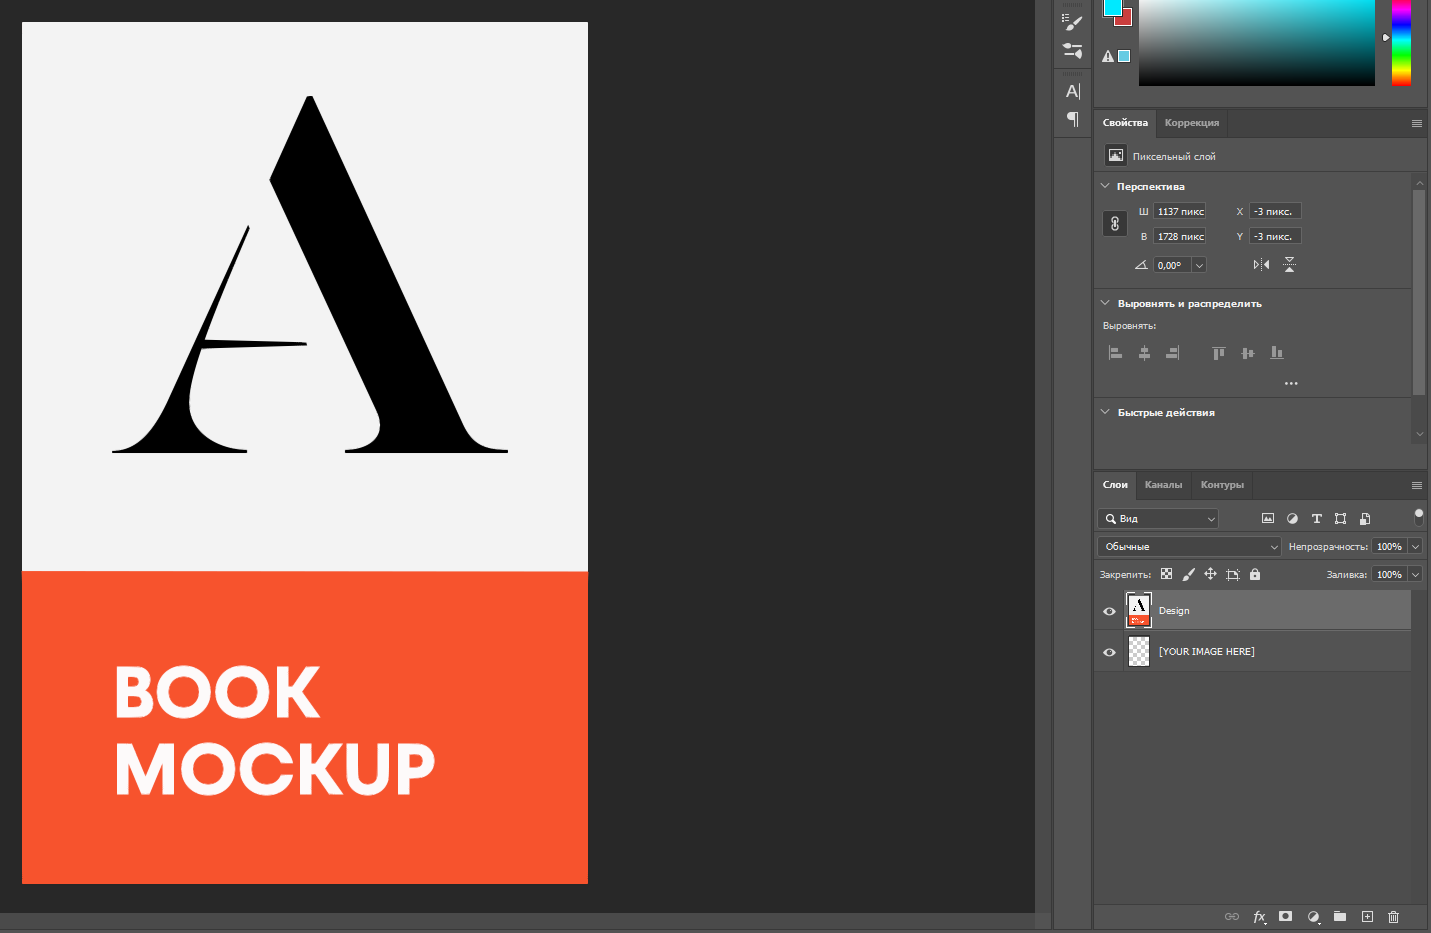
Task: Click the width Ш input field
Action: pyautogui.click(x=1180, y=212)
